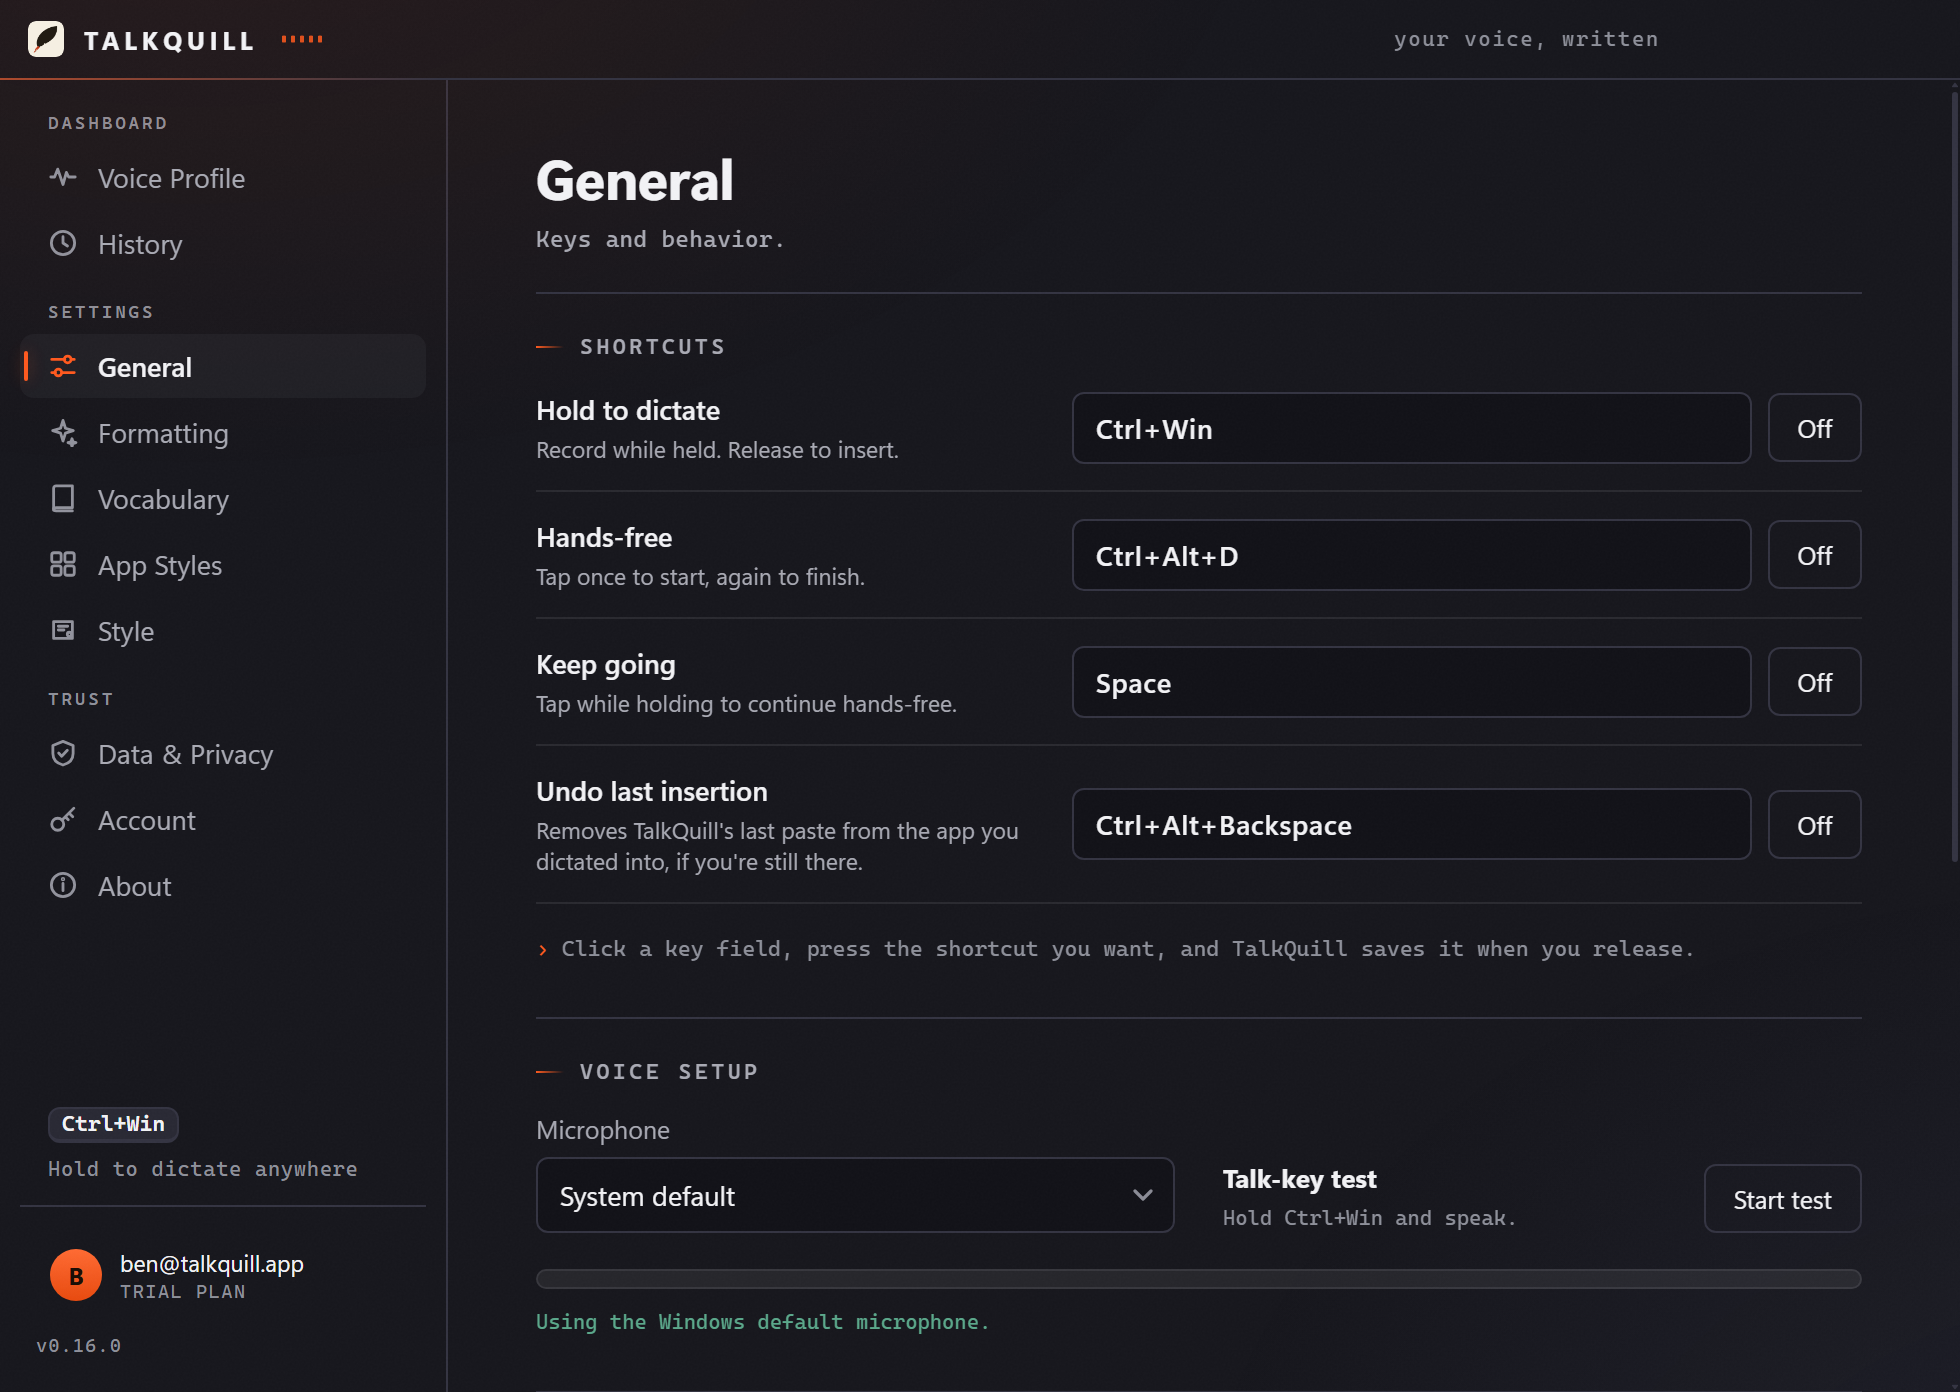The image size is (1960, 1392).
Task: Click the orange dotted indicator beside TALKQUILL
Action: click(x=302, y=39)
